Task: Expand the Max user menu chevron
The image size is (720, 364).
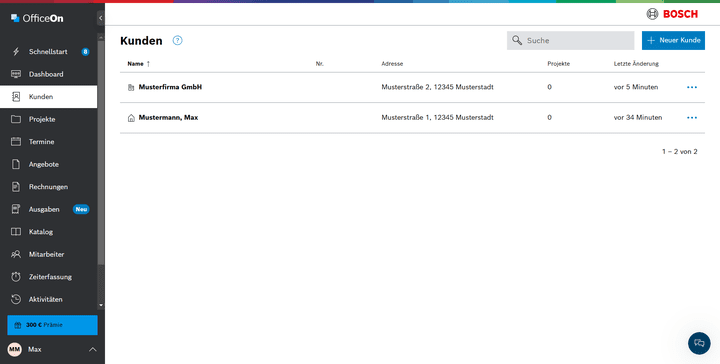Action: pyautogui.click(x=92, y=349)
